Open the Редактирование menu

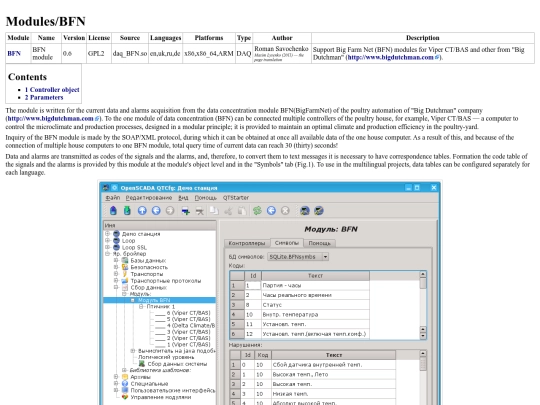[x=149, y=198]
